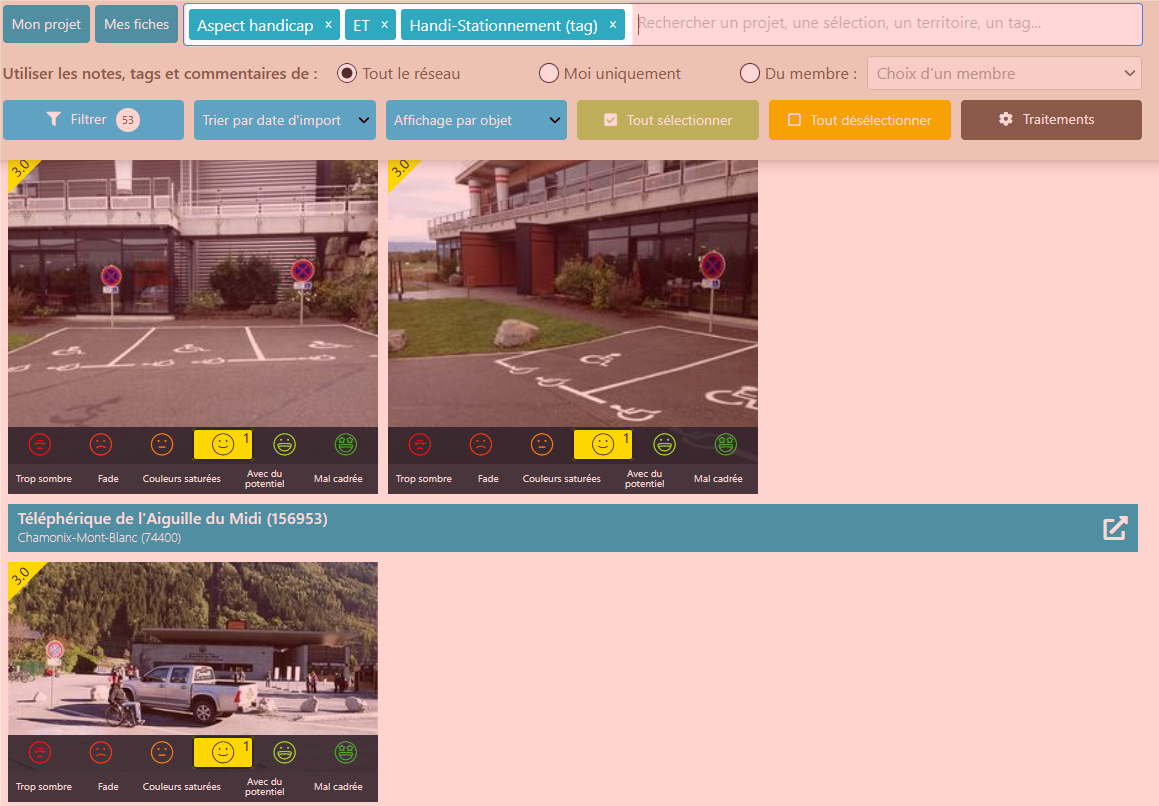Rate Aiguille du Midi photo with star-eyed face

coord(346,753)
